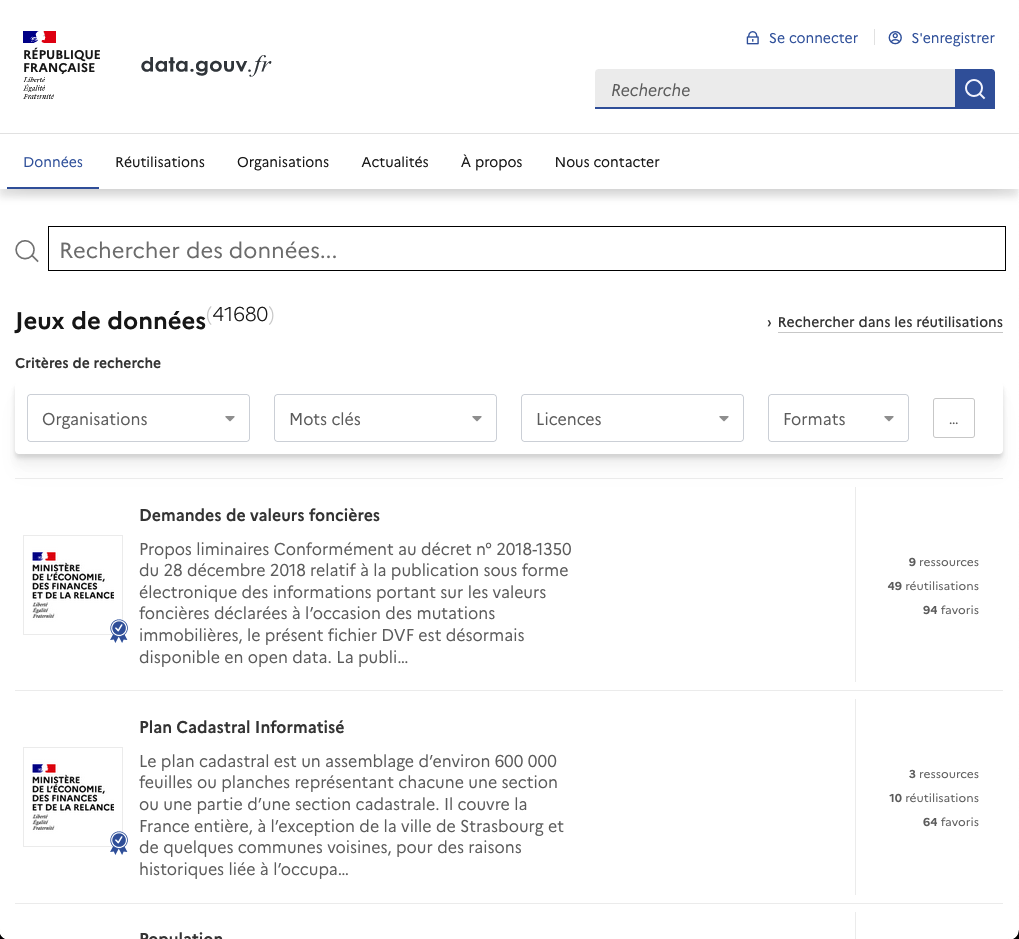Focus the Rechercher des données field
1019x939 pixels.
pos(527,249)
